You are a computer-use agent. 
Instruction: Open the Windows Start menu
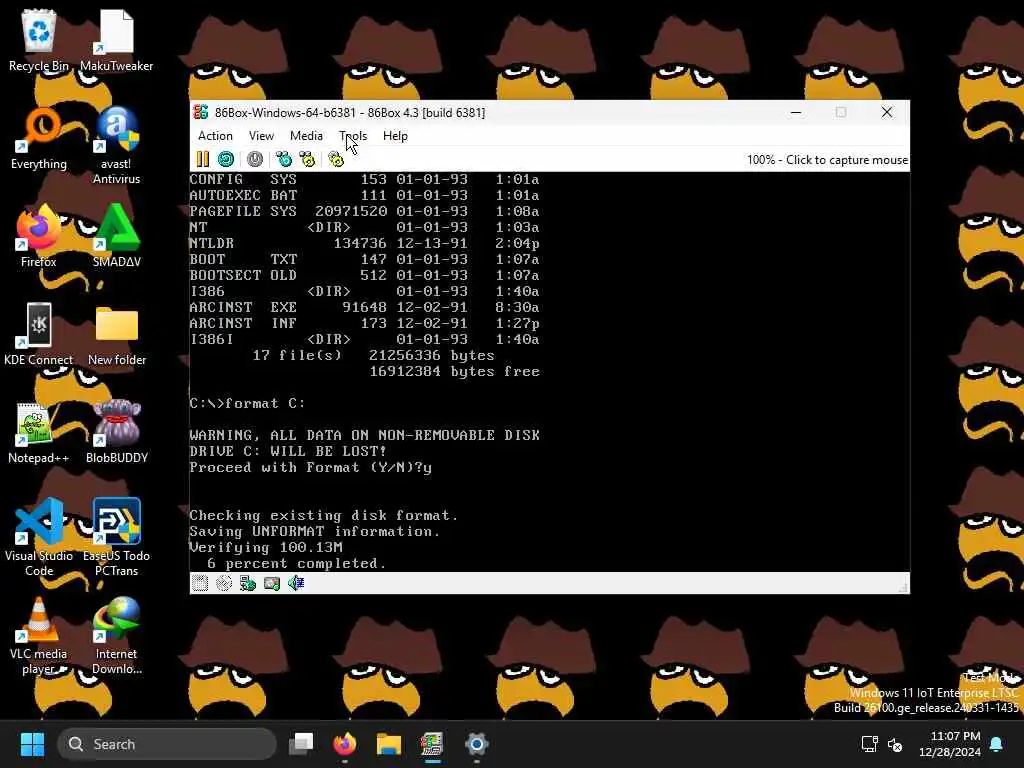[x=32, y=744]
